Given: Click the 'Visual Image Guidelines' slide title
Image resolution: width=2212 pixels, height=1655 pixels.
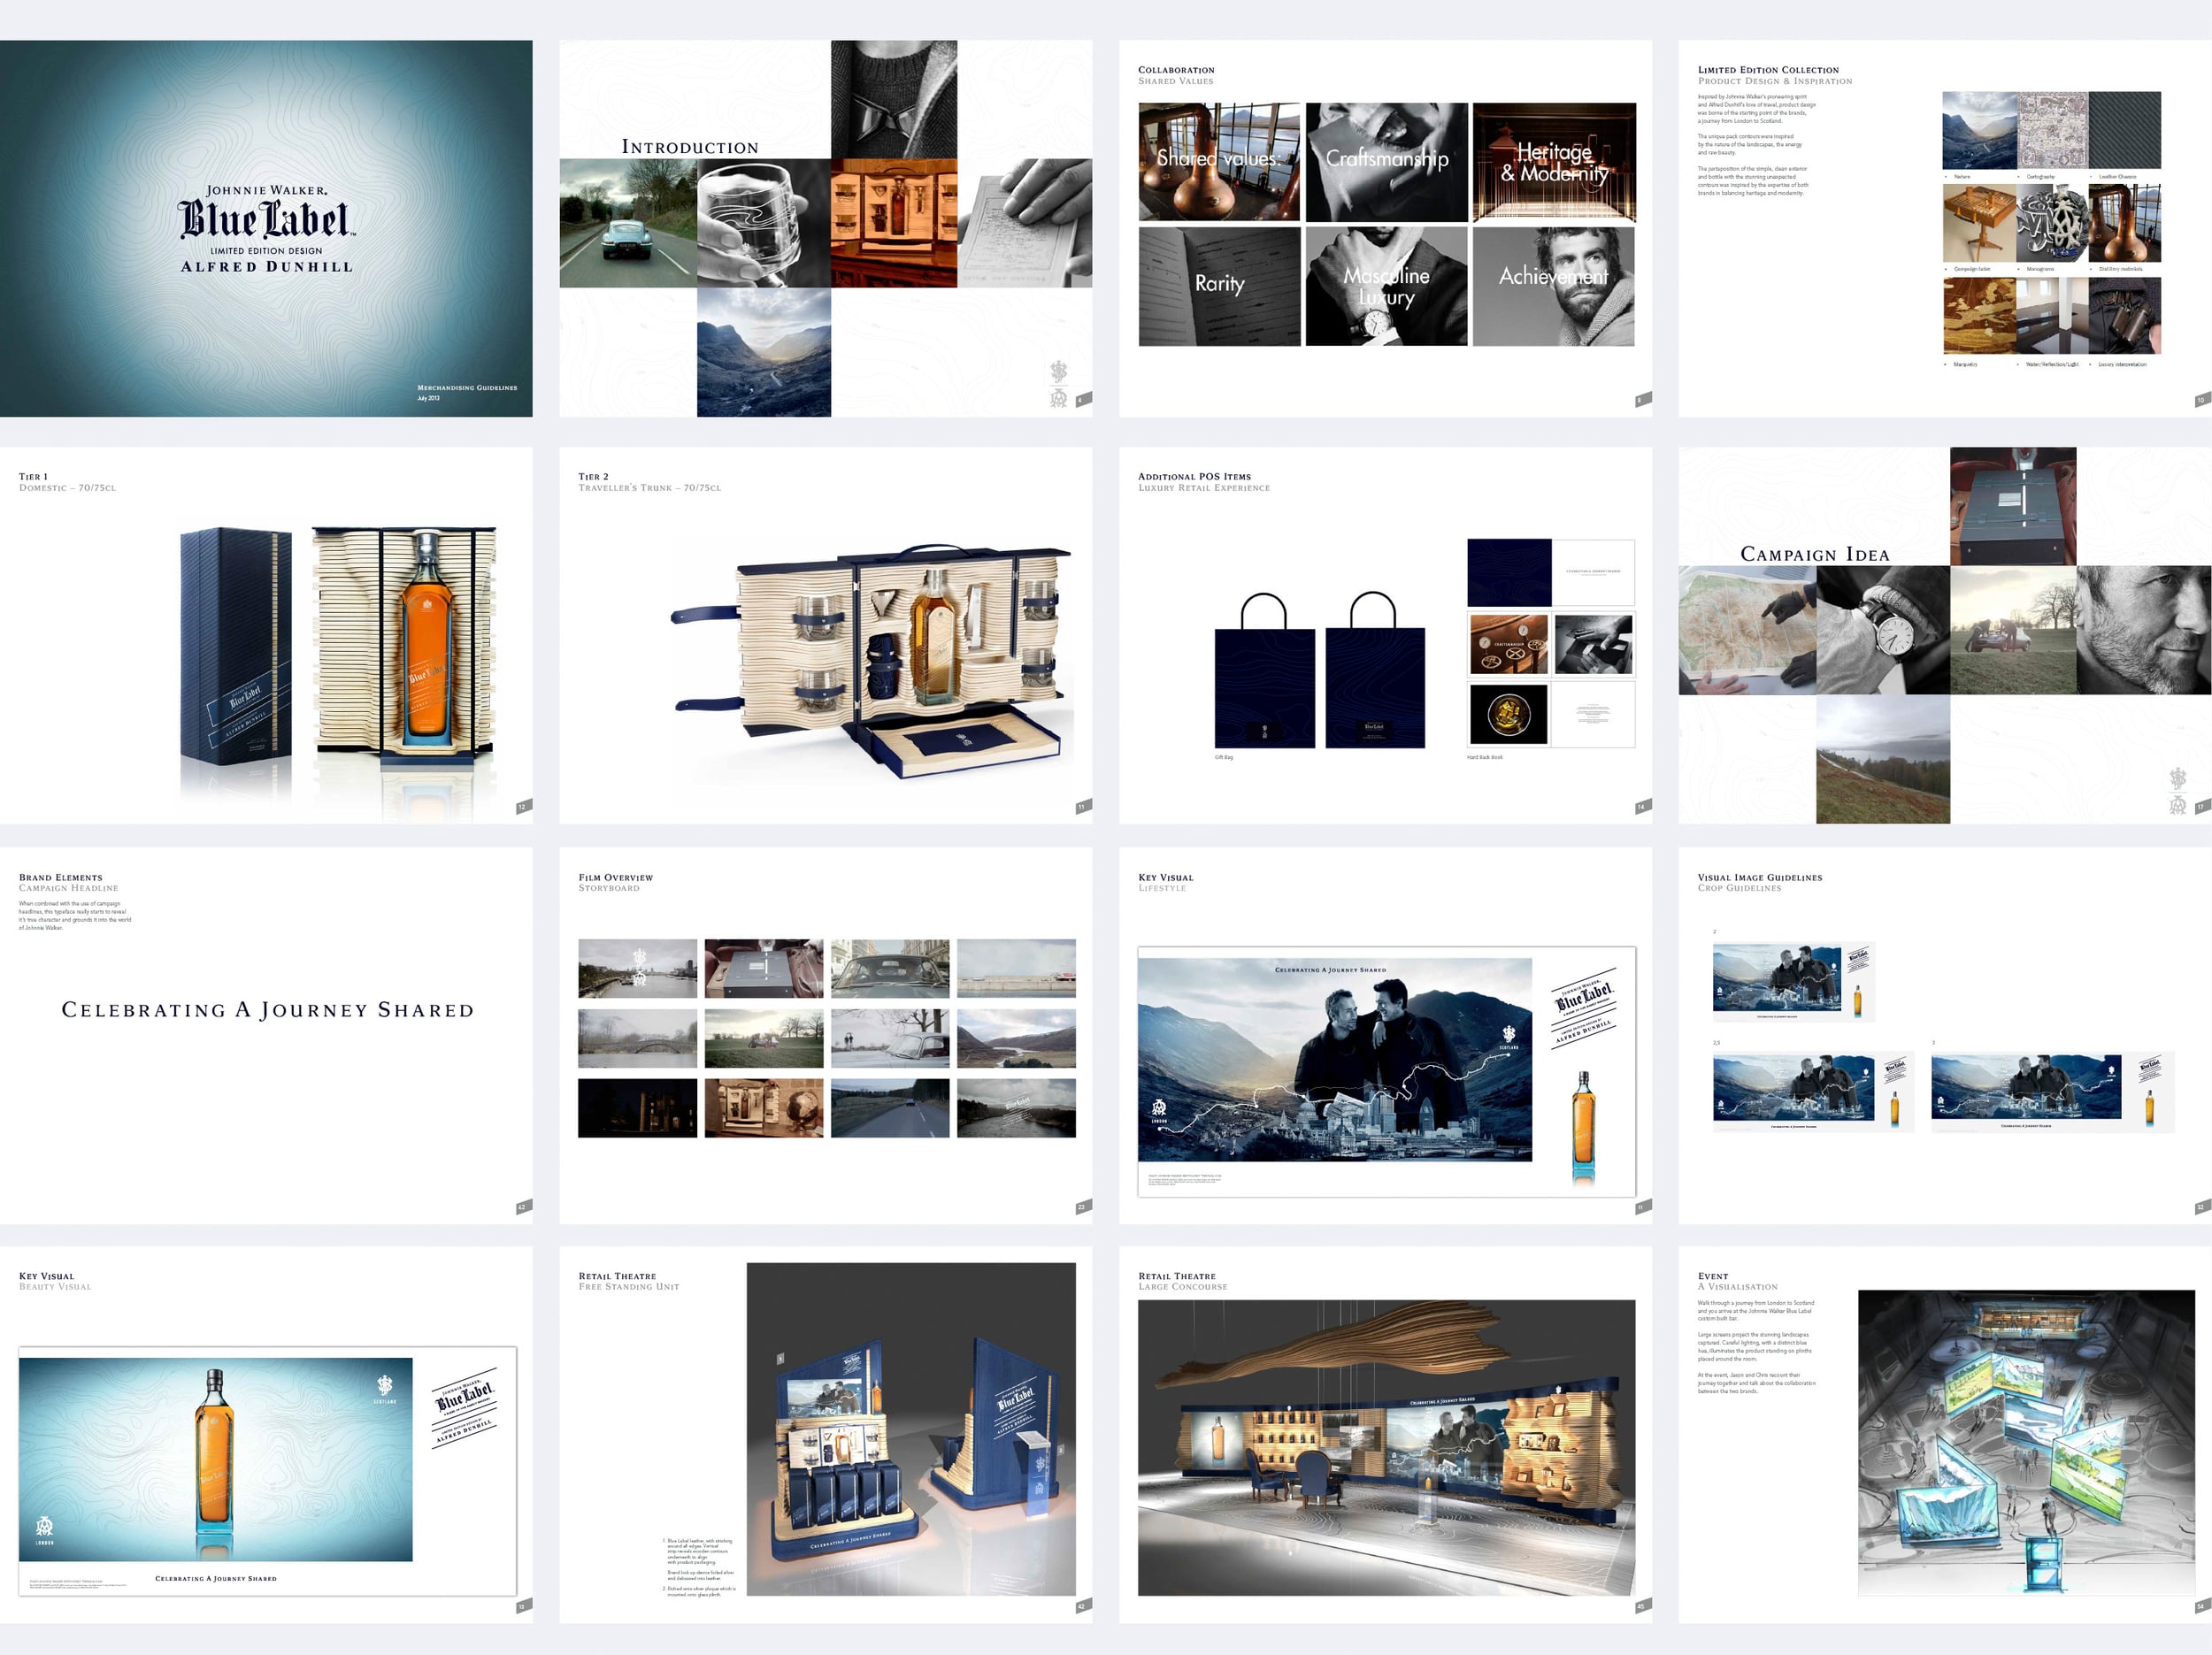Looking at the screenshot, I should (1760, 877).
